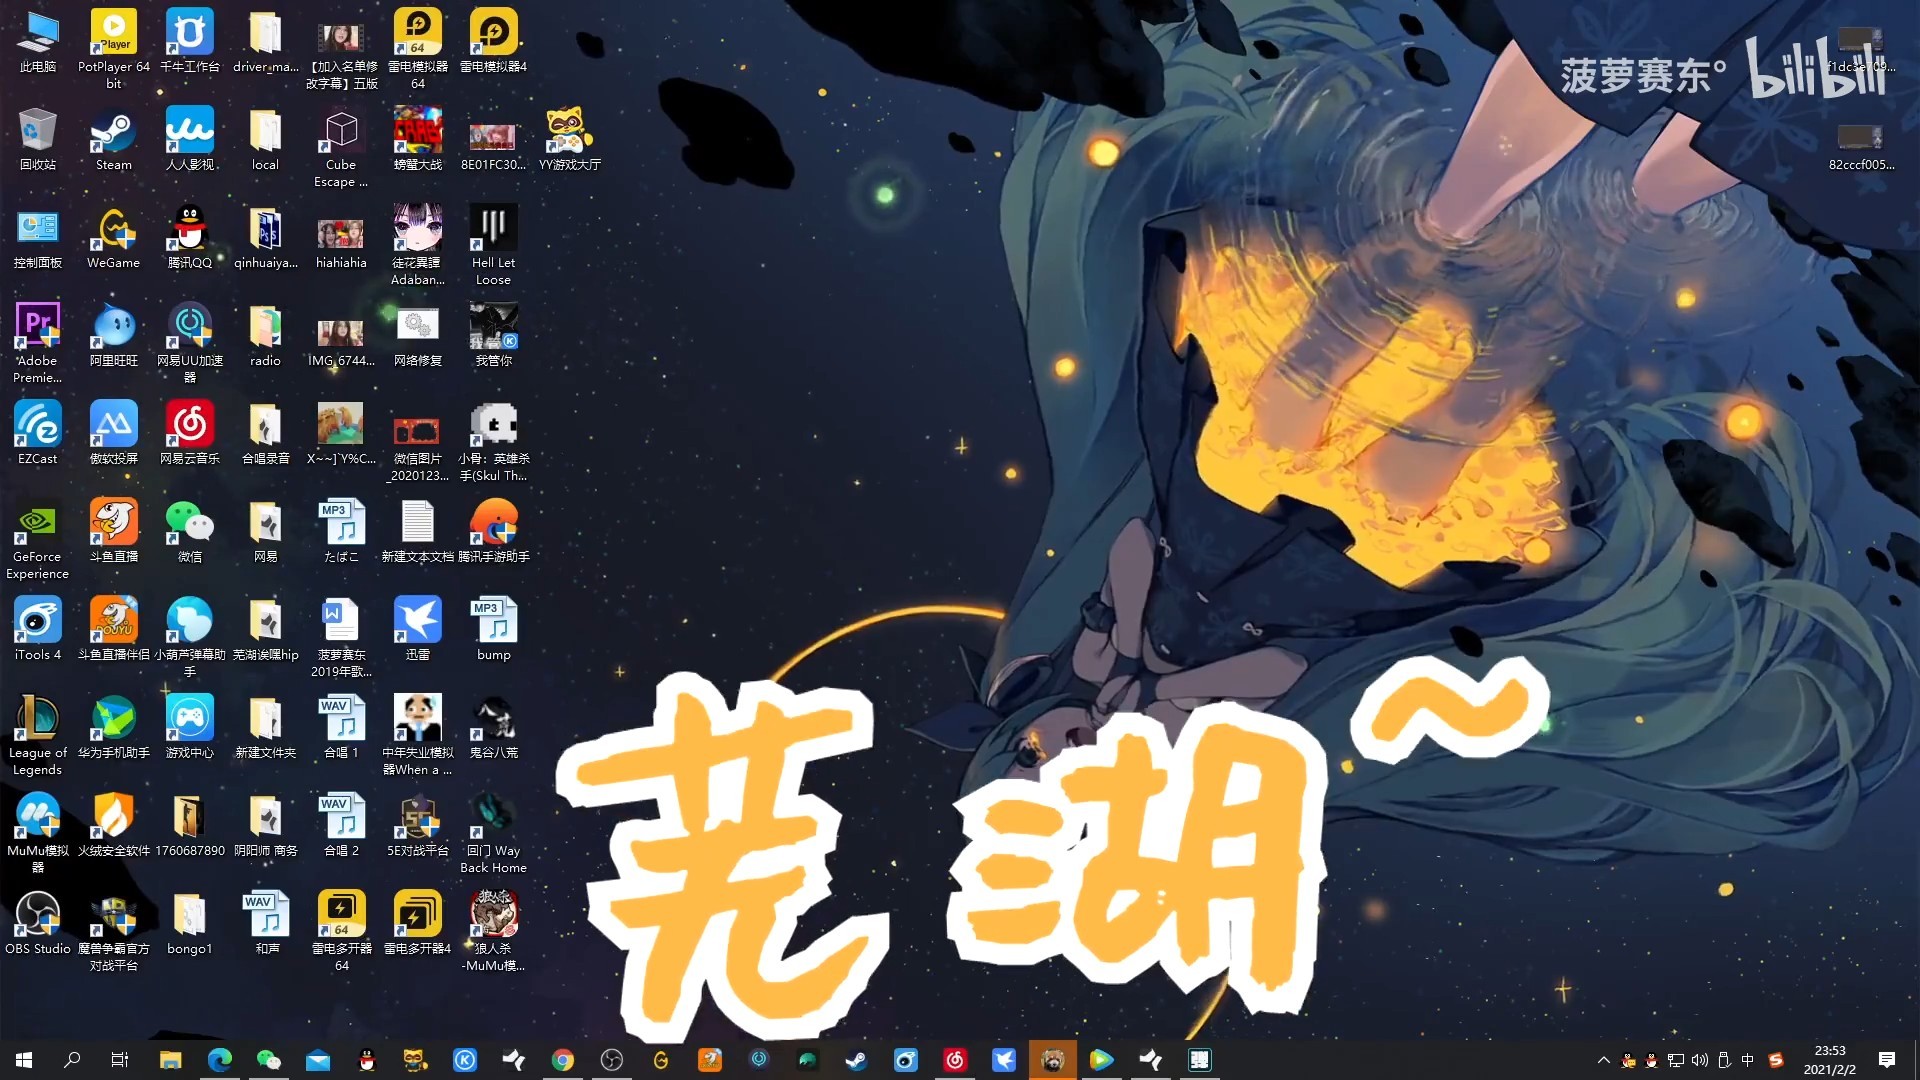Select the EZCast desktop icon
This screenshot has height=1080, width=1920.
pos(38,432)
